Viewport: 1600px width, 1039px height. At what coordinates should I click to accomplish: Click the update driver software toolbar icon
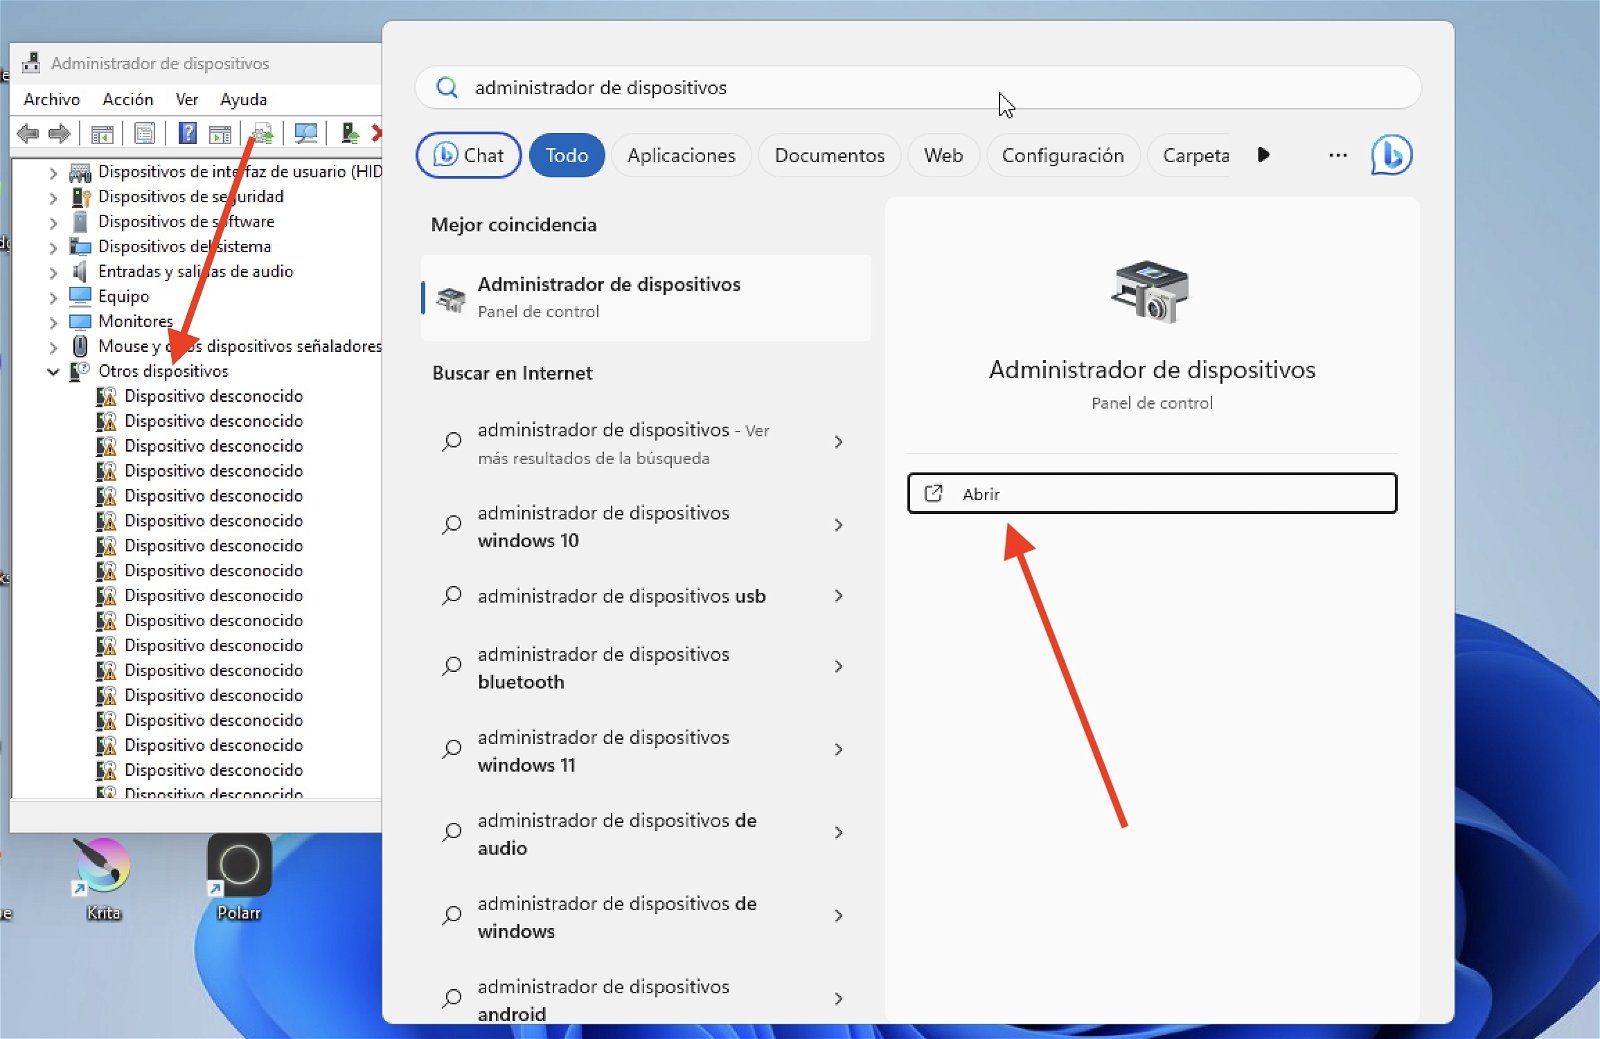263,133
